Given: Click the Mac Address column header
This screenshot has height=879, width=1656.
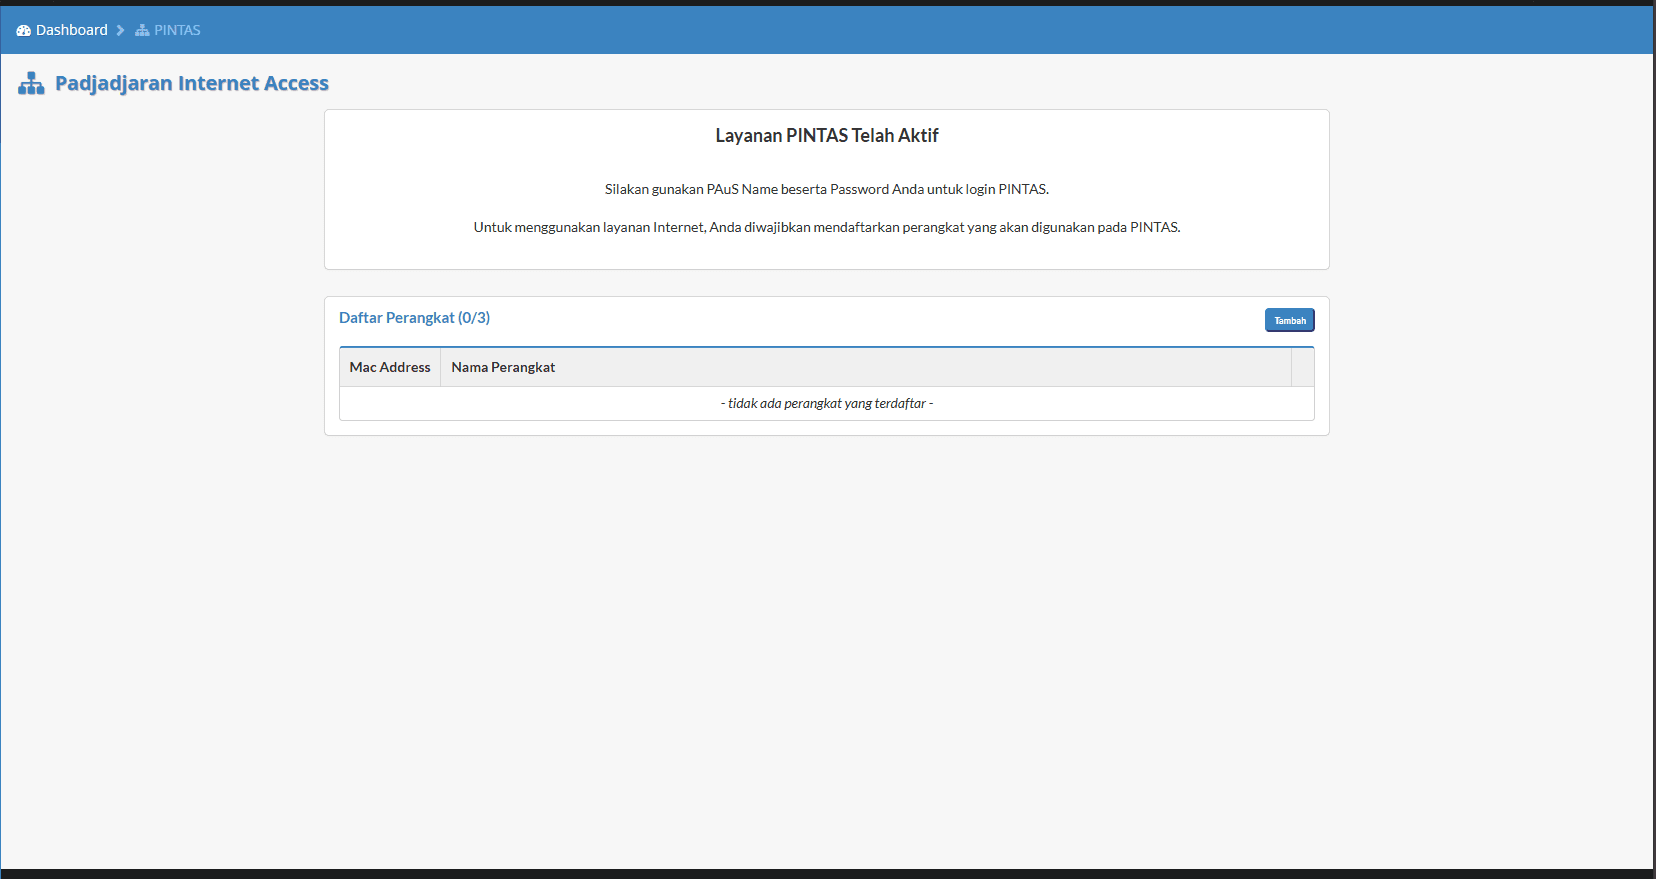Looking at the screenshot, I should click(390, 367).
